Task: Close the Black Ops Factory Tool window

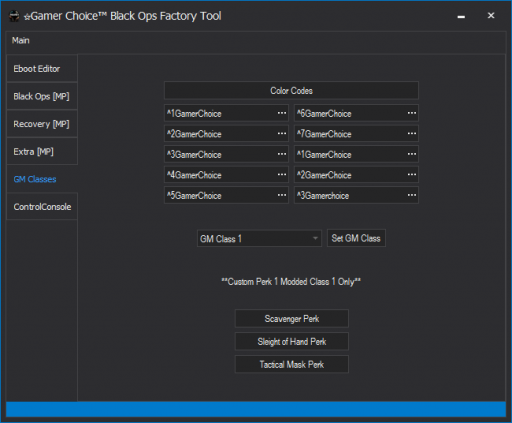Action: click(x=491, y=15)
